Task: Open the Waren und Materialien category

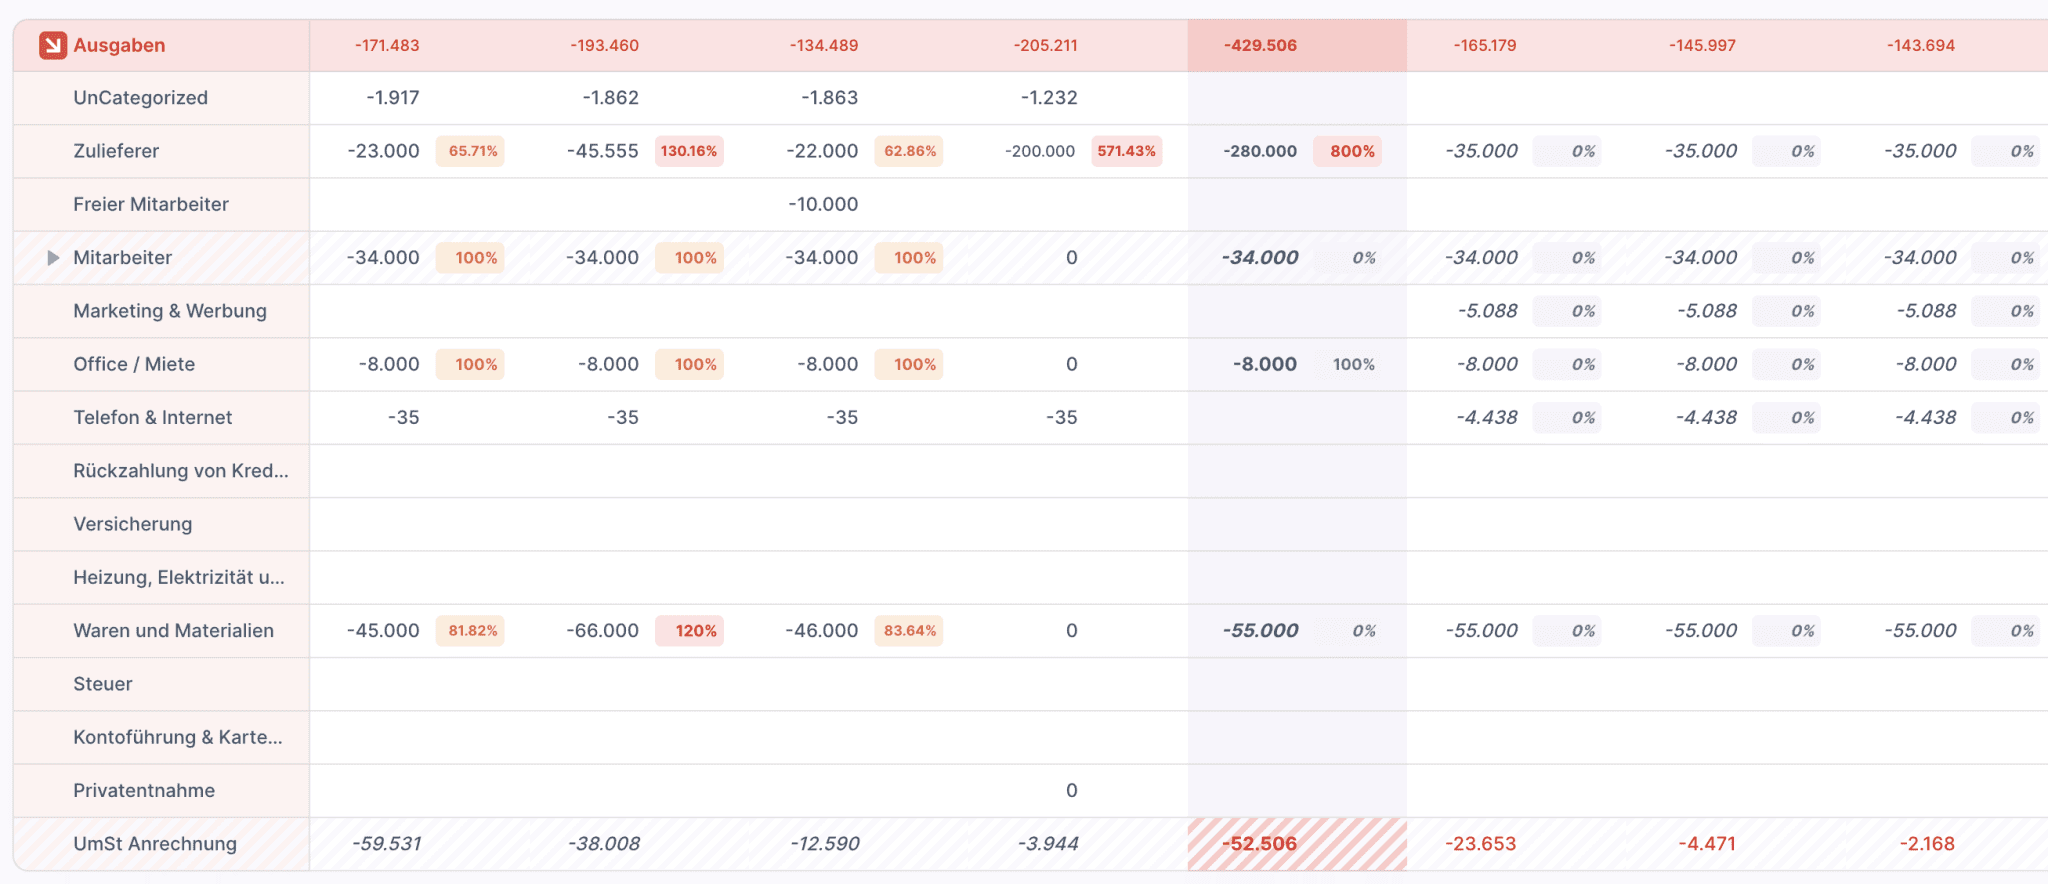Action: 173,631
